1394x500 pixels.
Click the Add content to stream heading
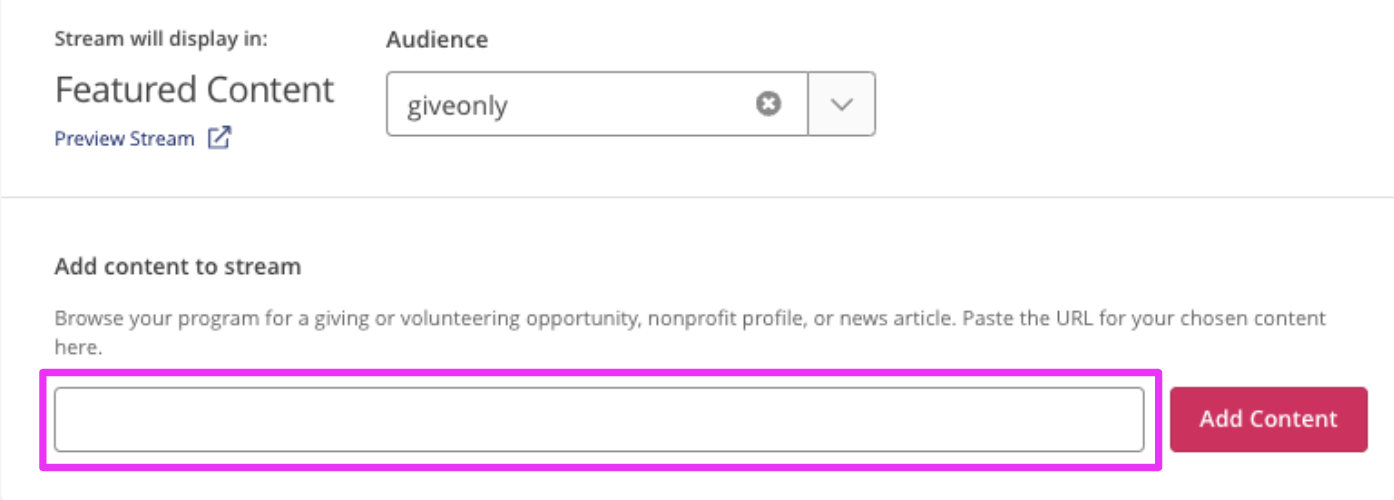point(178,267)
